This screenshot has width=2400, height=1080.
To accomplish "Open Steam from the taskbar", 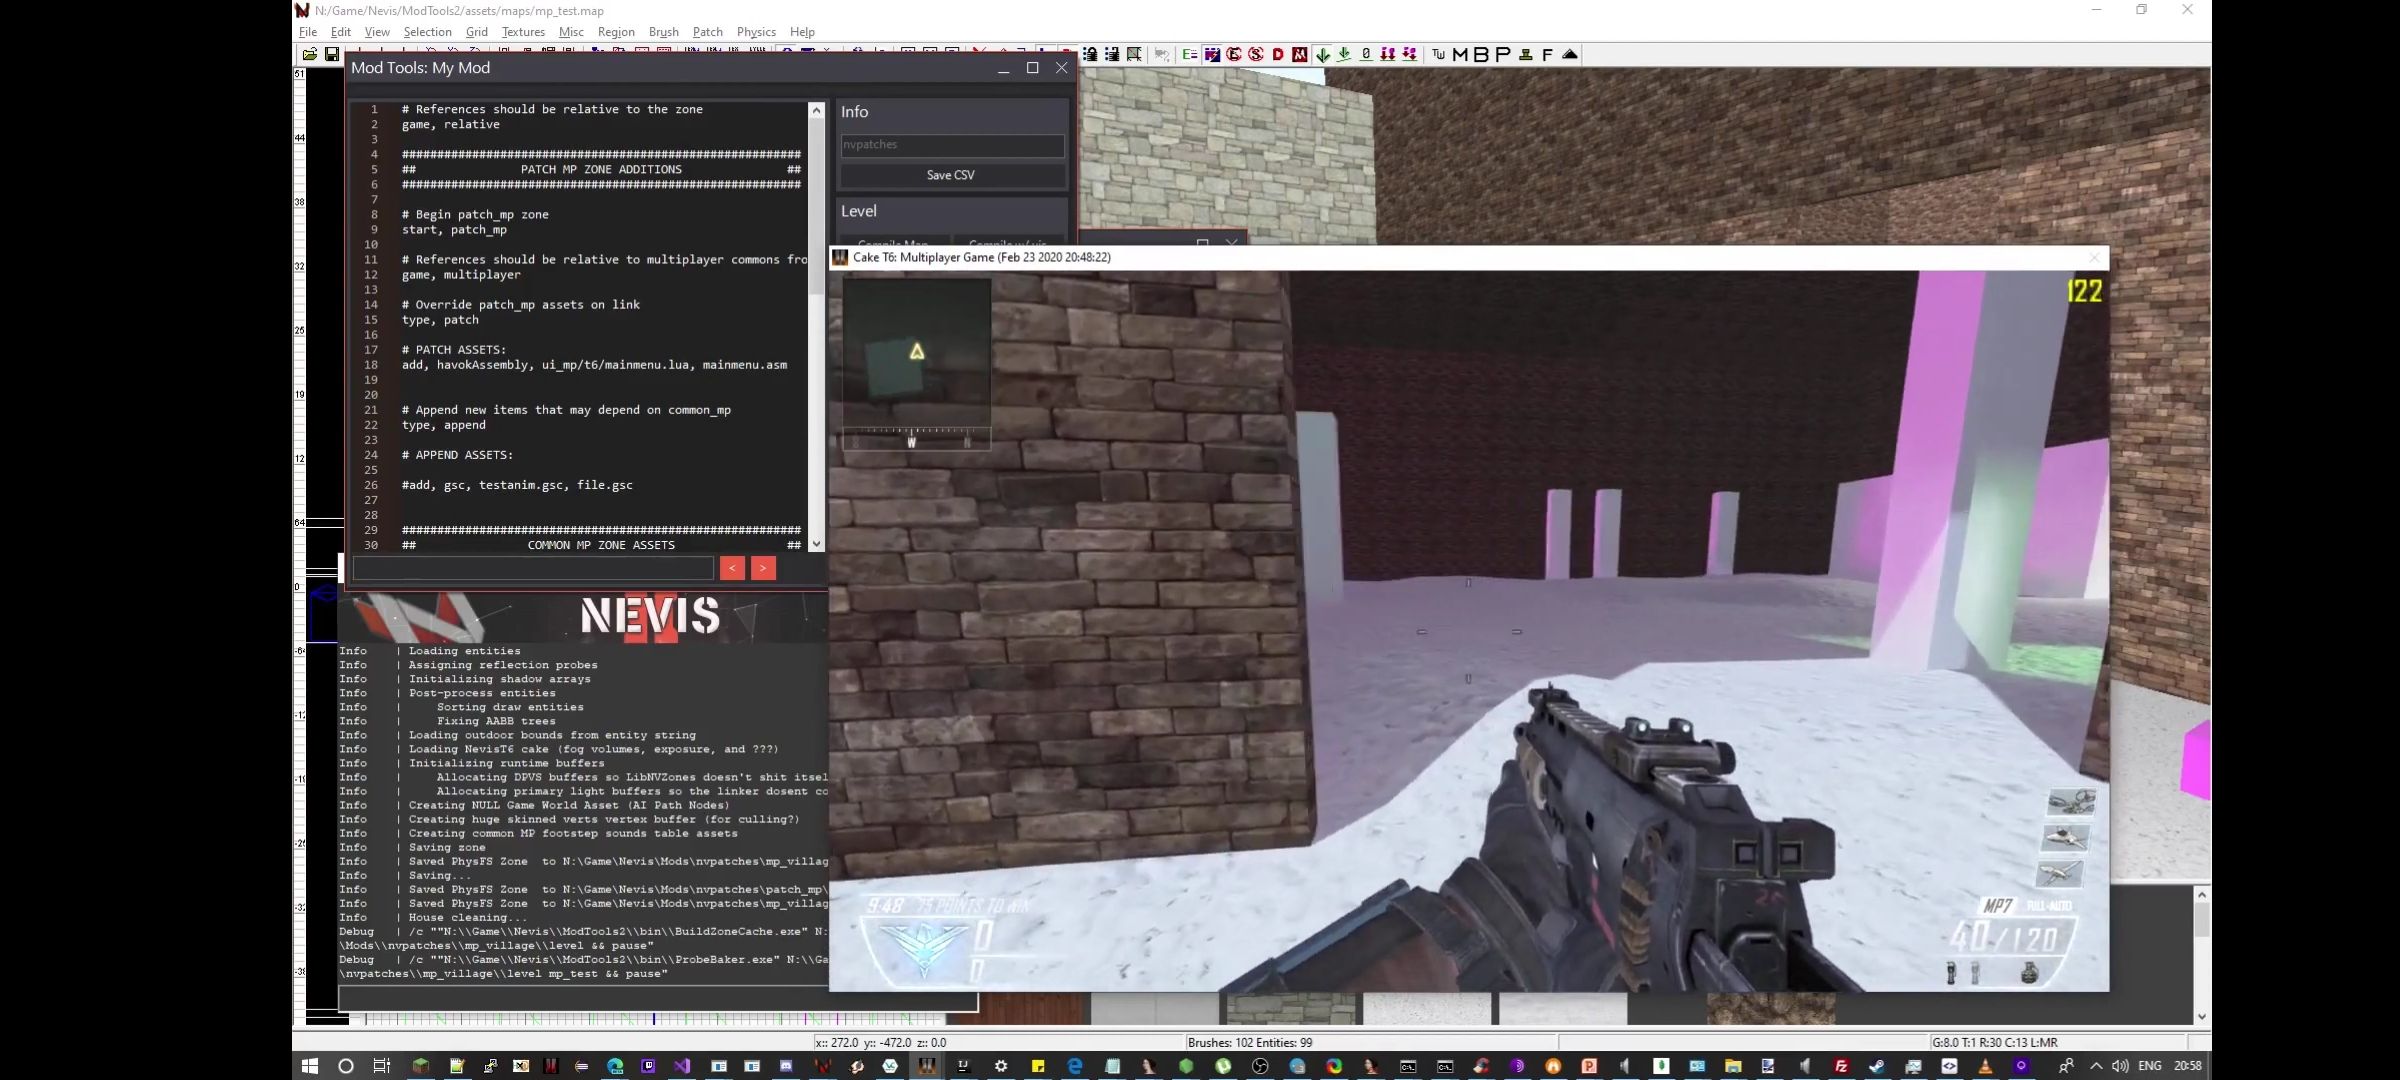I will (1876, 1066).
